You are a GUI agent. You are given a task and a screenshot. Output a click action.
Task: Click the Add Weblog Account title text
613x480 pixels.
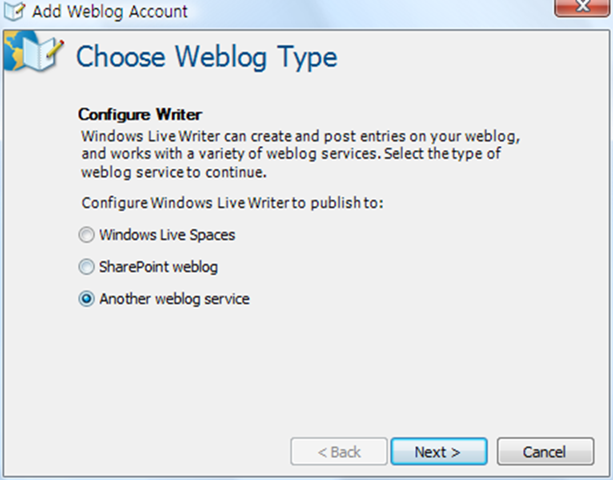(x=109, y=13)
